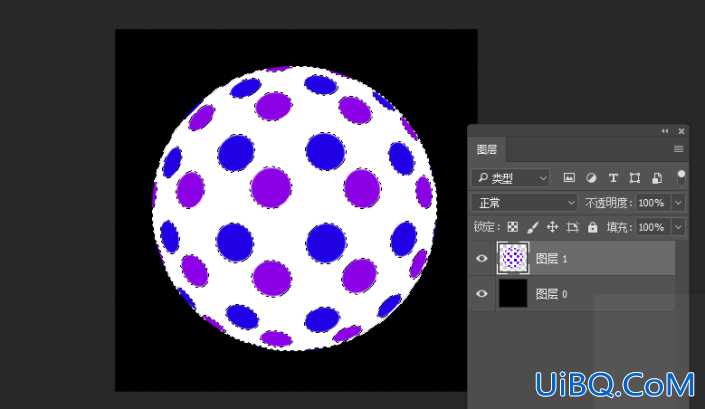Open the 正常 blend mode dropdown
Image resolution: width=705 pixels, height=409 pixels.
coord(524,203)
